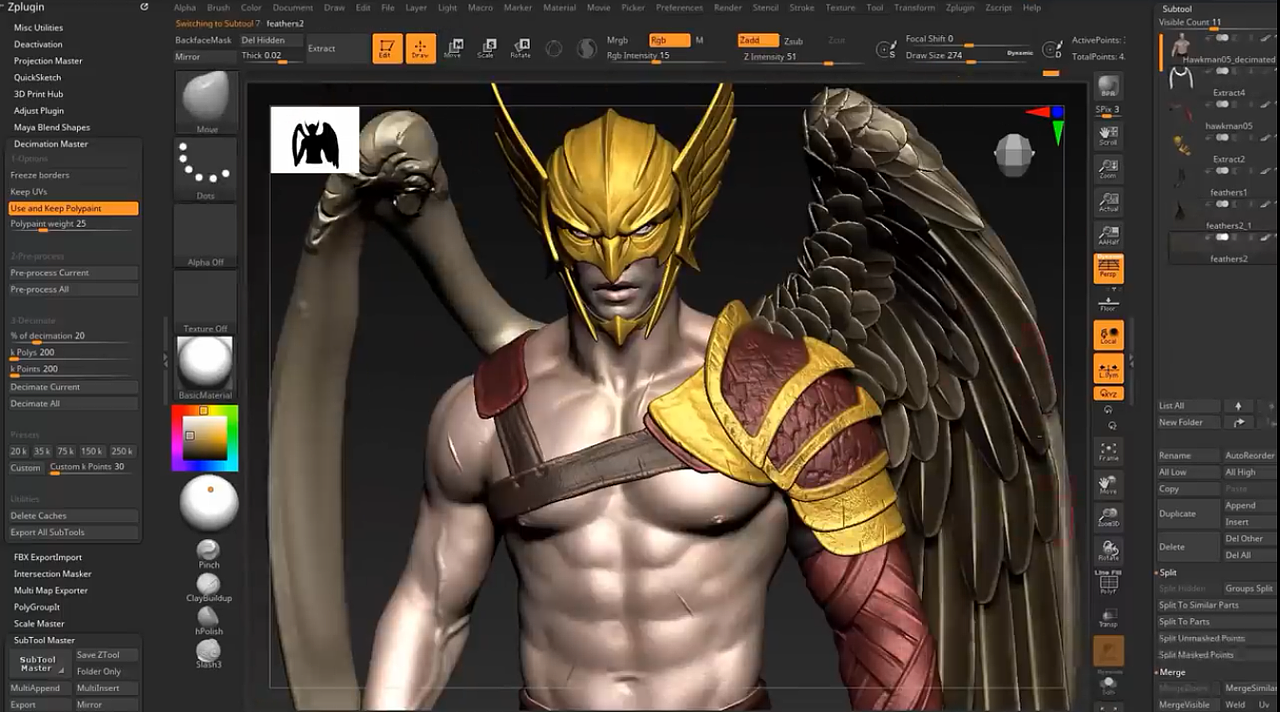Viewport: 1280px width, 712px height.
Task: Open the Preferences menu
Action: tap(679, 8)
